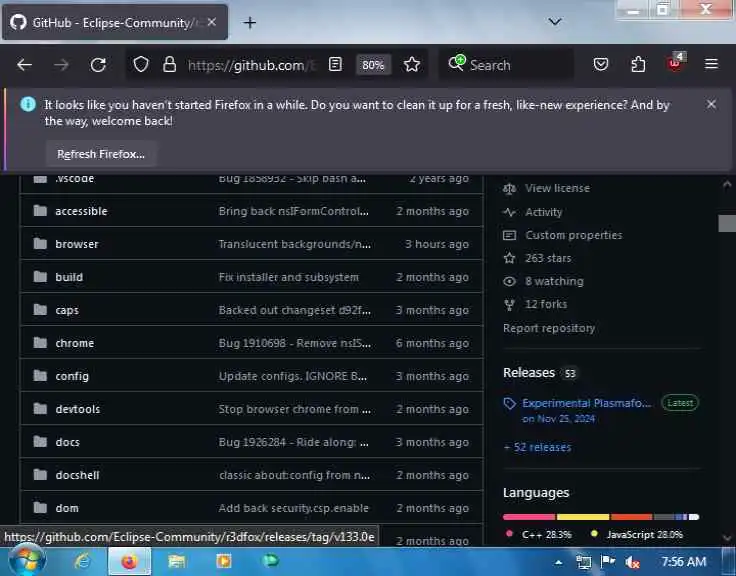Image resolution: width=736 pixels, height=576 pixels.
Task: Open the media player taskbar icon
Action: pyautogui.click(x=223, y=561)
